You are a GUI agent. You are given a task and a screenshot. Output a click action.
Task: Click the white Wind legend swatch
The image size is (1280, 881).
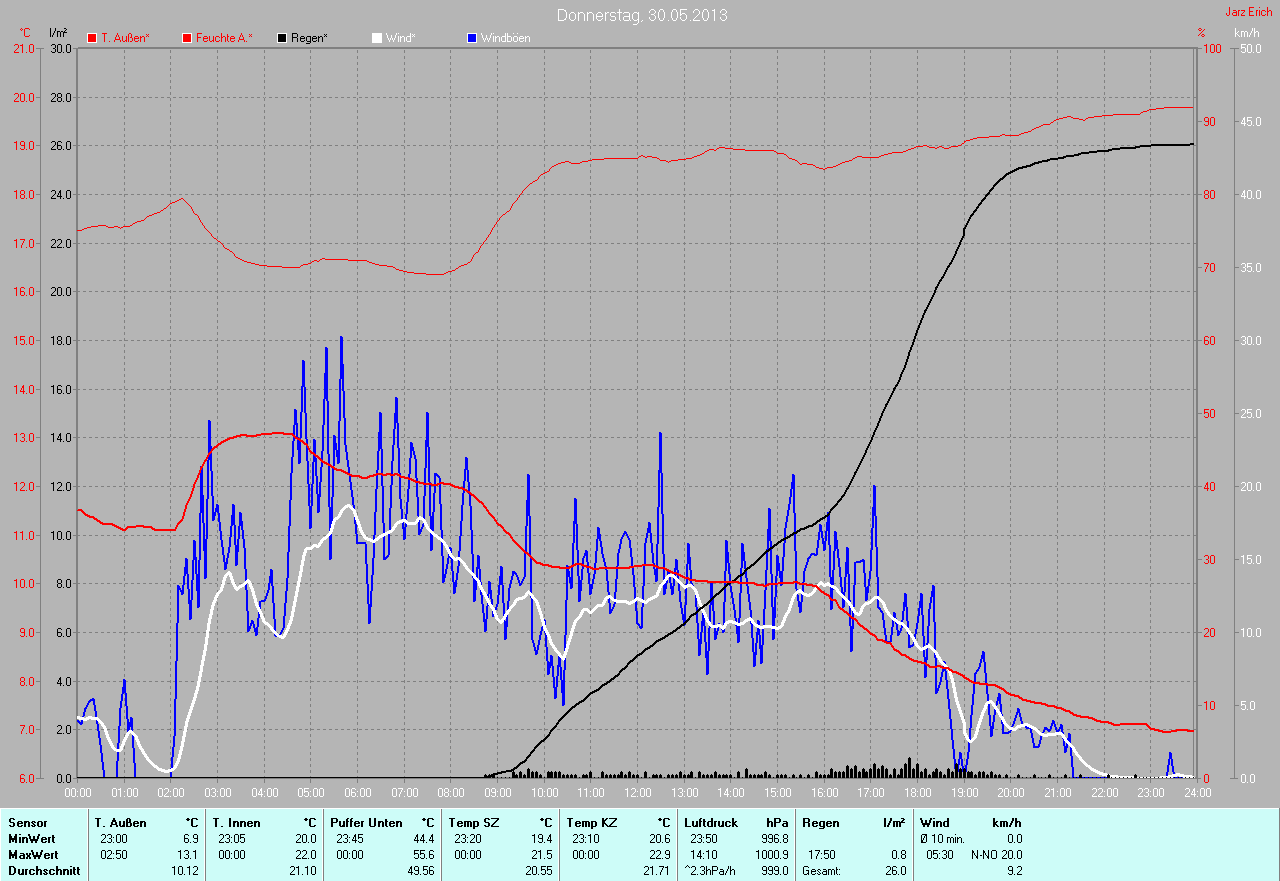376,38
